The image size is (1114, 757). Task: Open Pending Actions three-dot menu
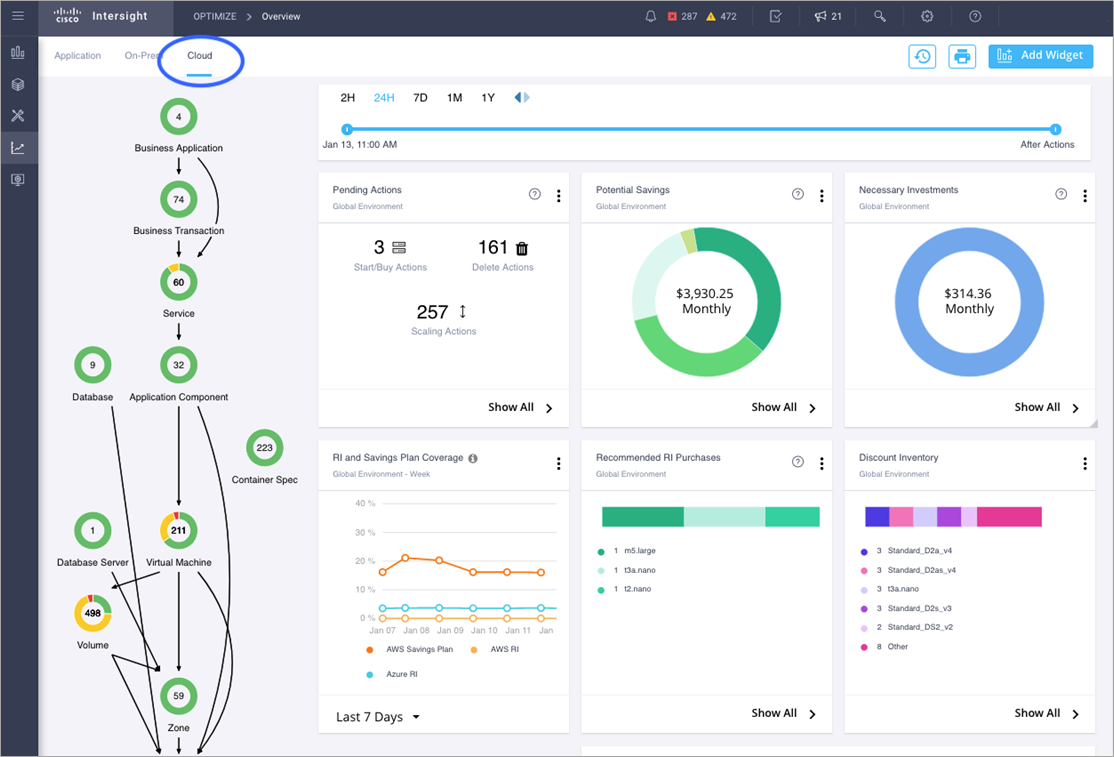coord(558,196)
